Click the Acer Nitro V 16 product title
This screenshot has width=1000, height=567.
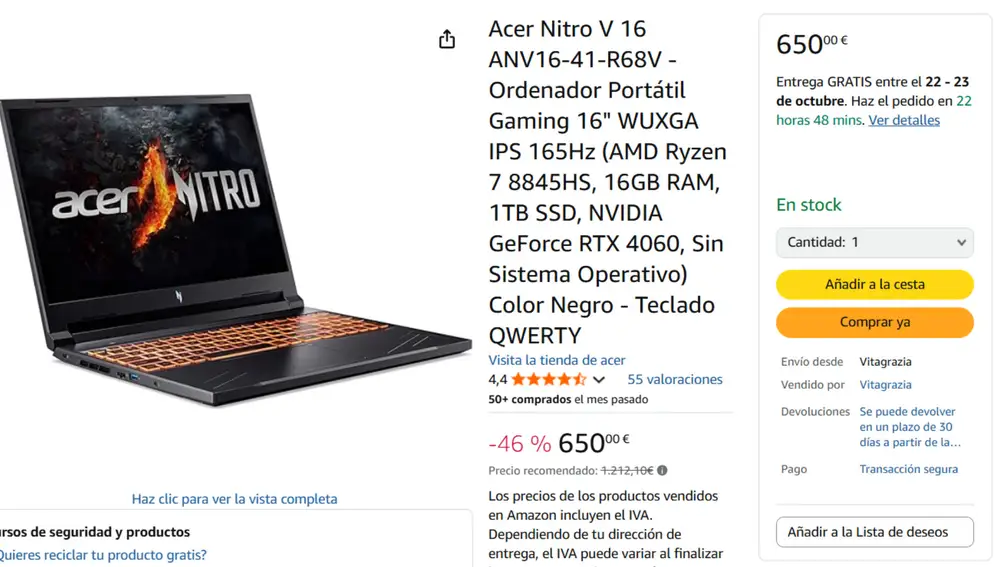tap(608, 182)
